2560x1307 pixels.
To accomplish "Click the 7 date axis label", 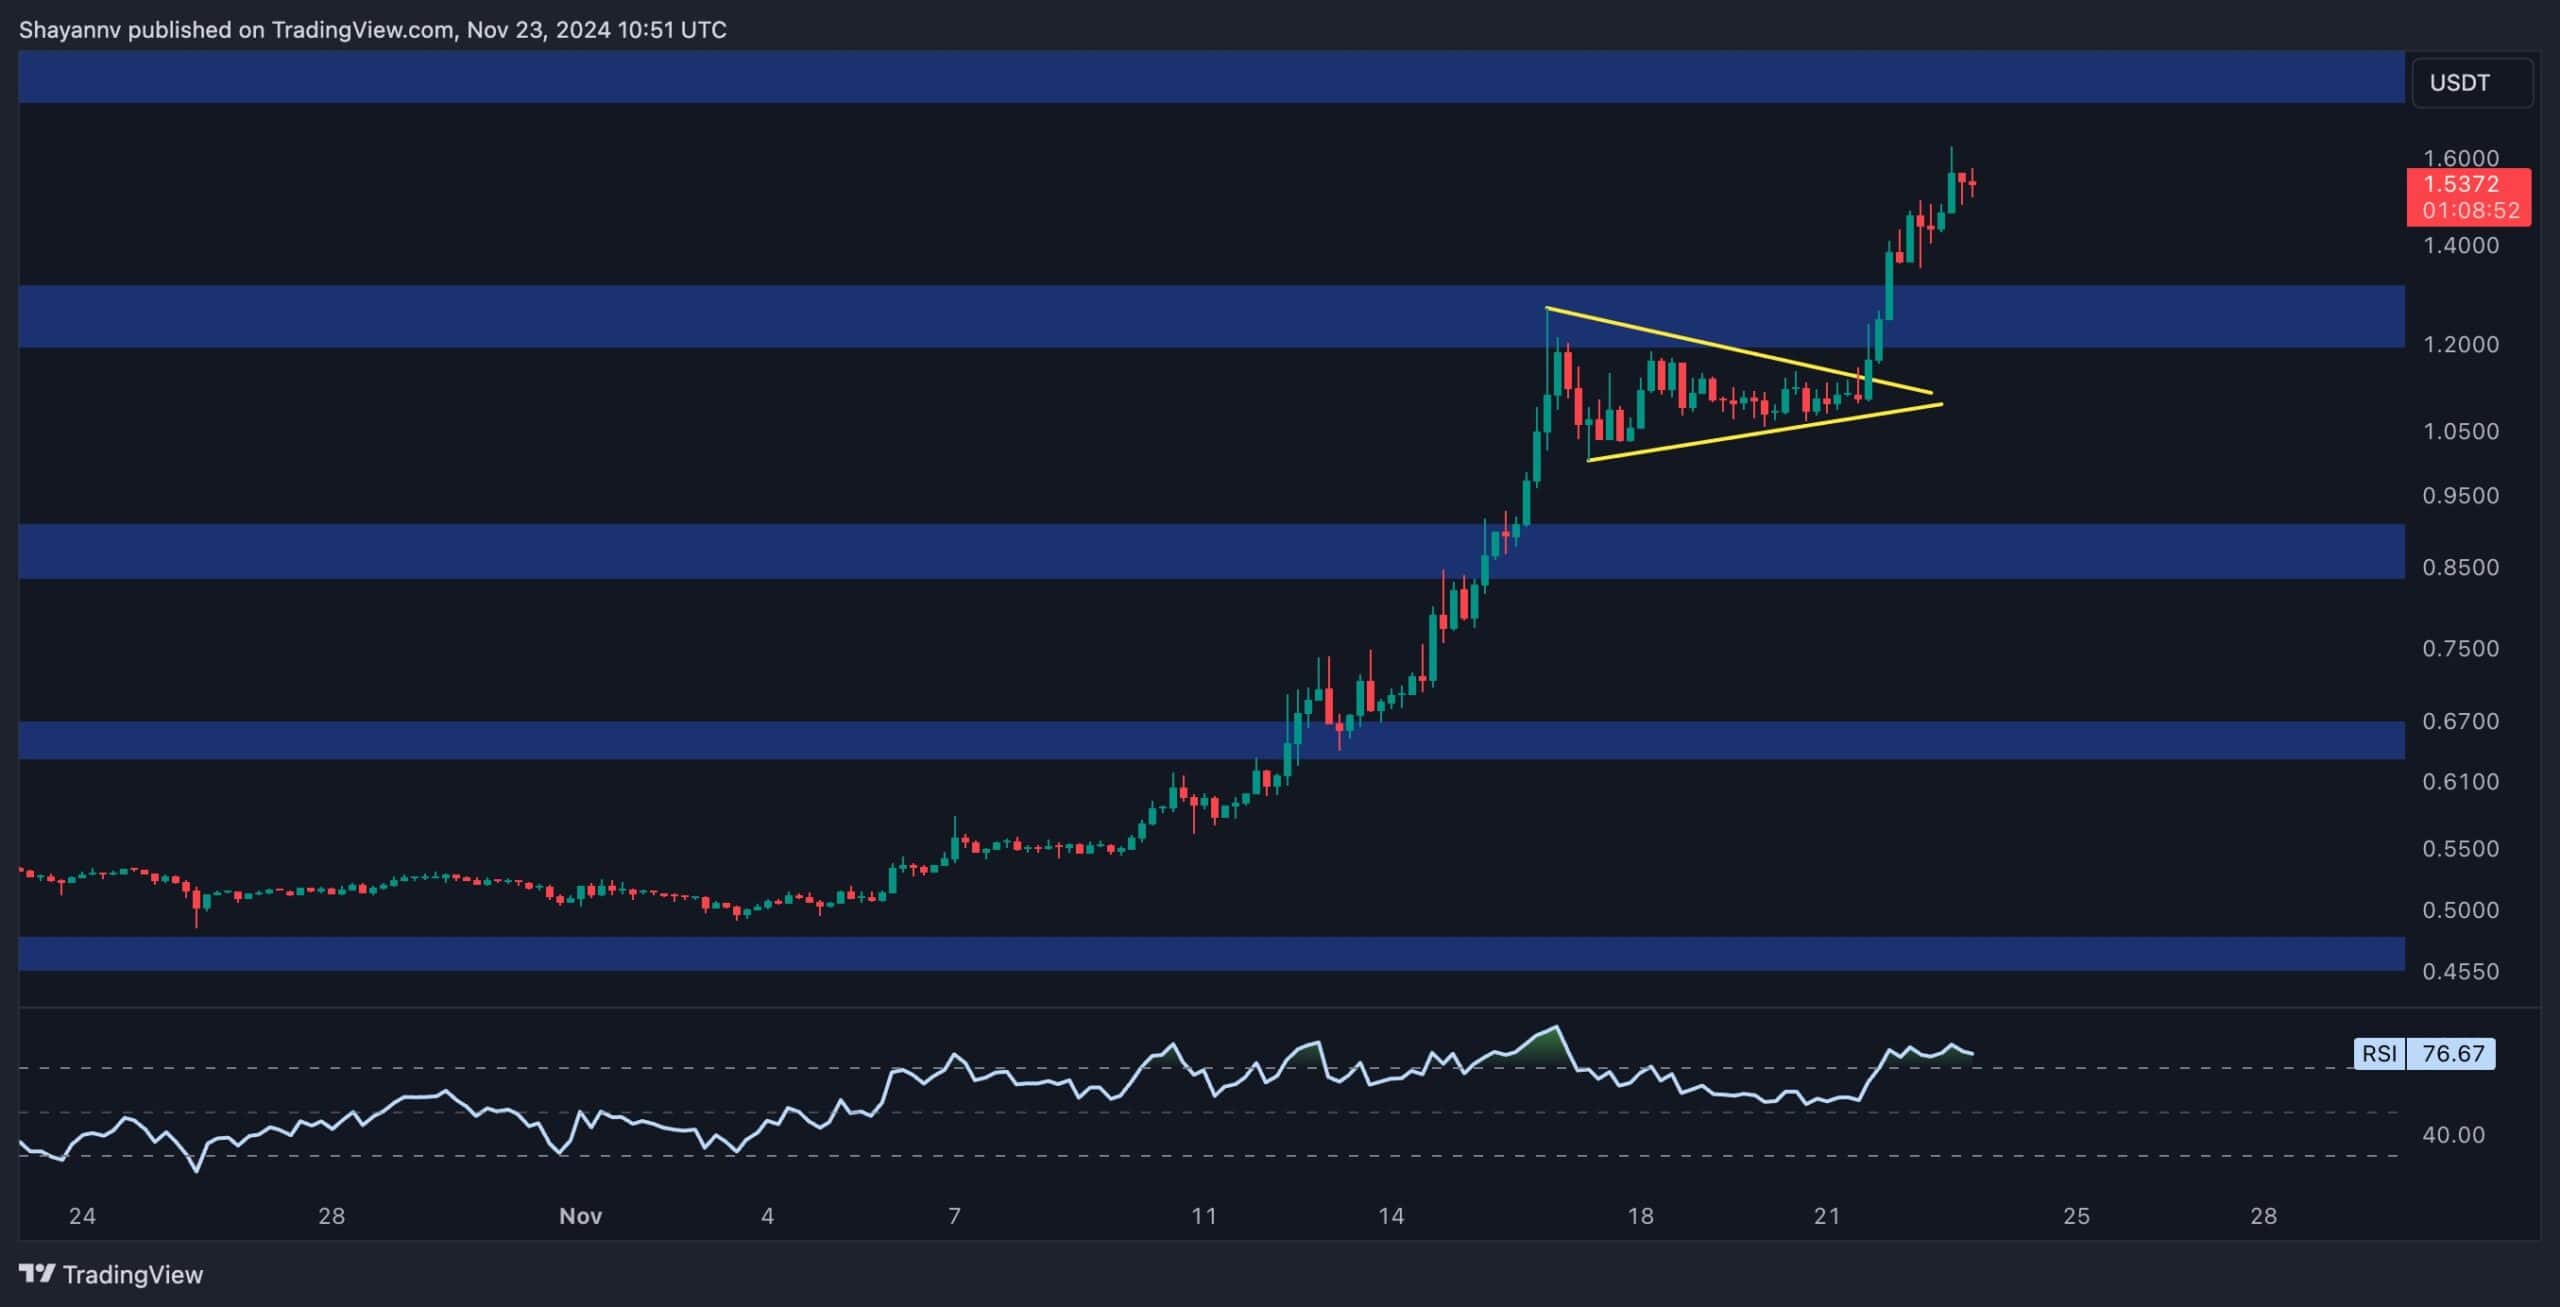I will coord(954,1216).
